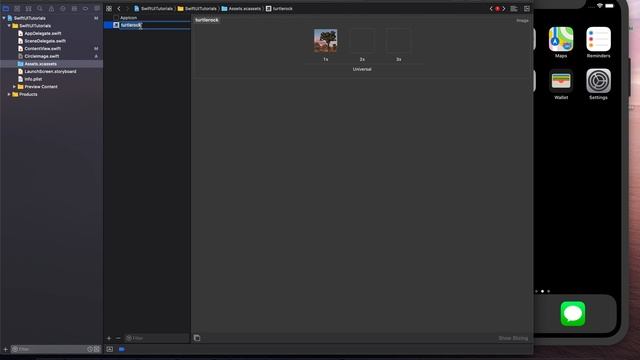Jump to the previous issue
This screenshot has width=640, height=360.
[491, 9]
